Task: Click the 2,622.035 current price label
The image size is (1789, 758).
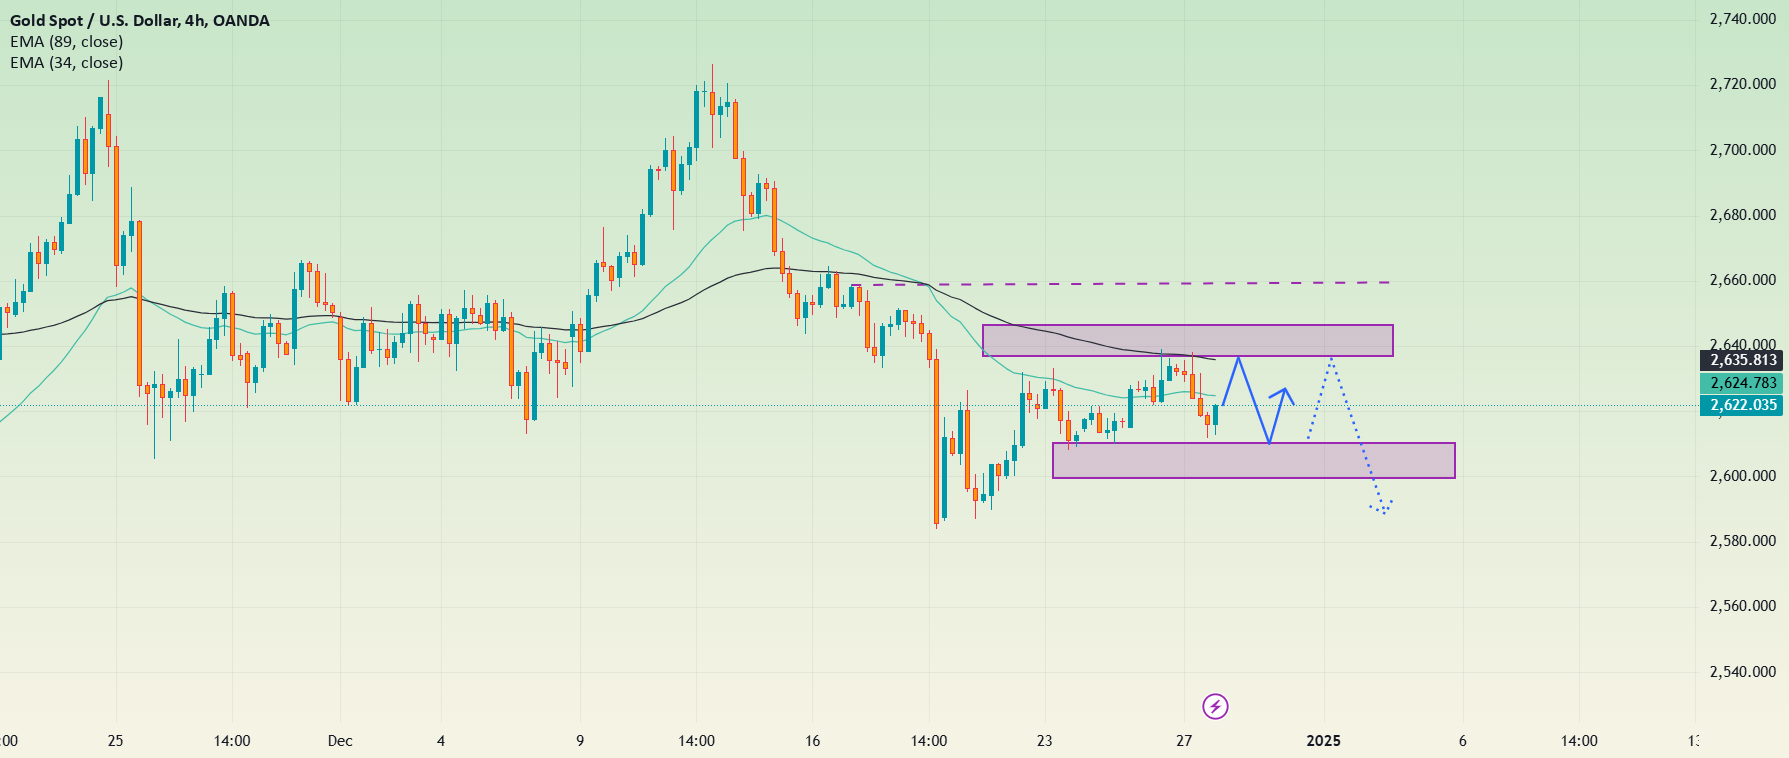Action: click(x=1743, y=405)
